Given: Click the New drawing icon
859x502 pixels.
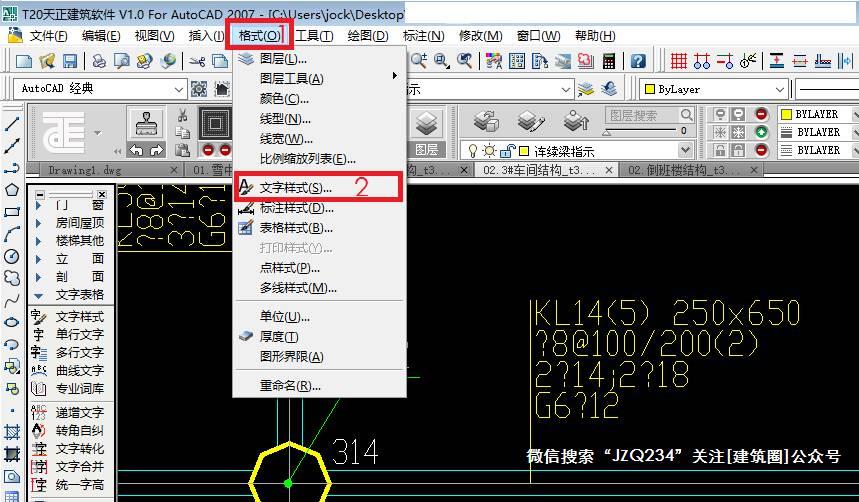Looking at the screenshot, I should [x=24, y=60].
